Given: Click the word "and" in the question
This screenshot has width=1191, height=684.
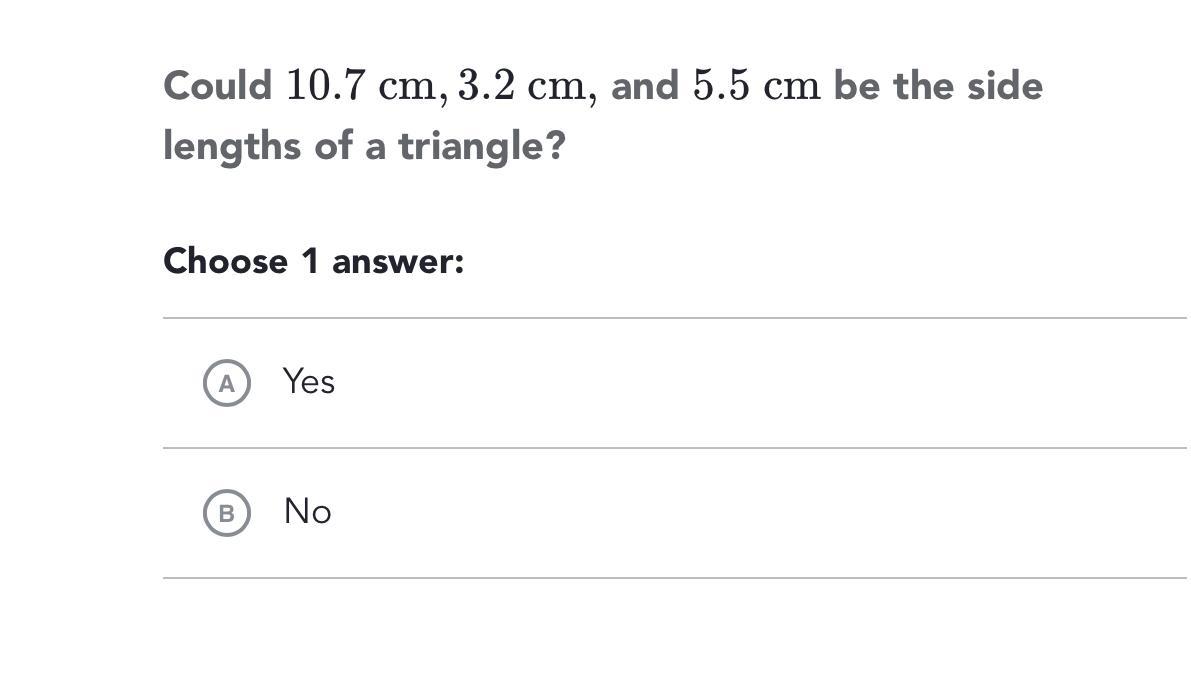Looking at the screenshot, I should [645, 87].
